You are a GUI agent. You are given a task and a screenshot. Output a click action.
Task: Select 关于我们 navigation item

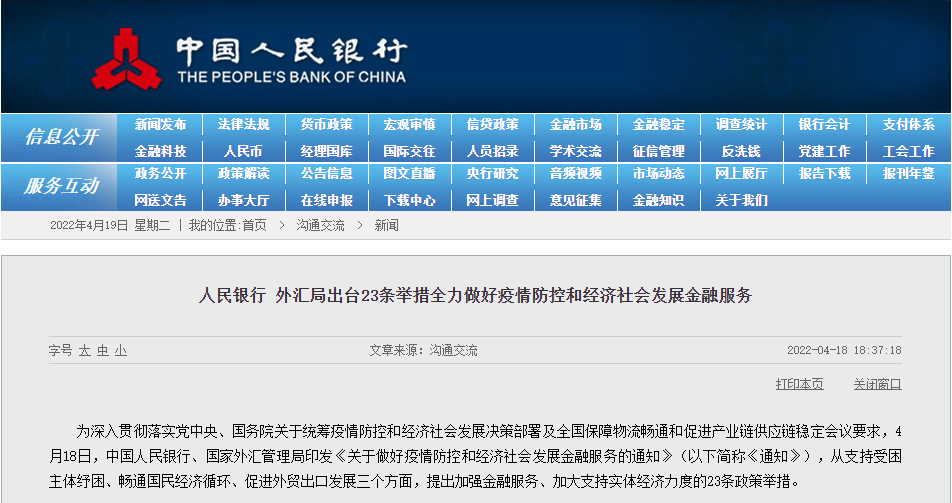pyautogui.click(x=741, y=200)
